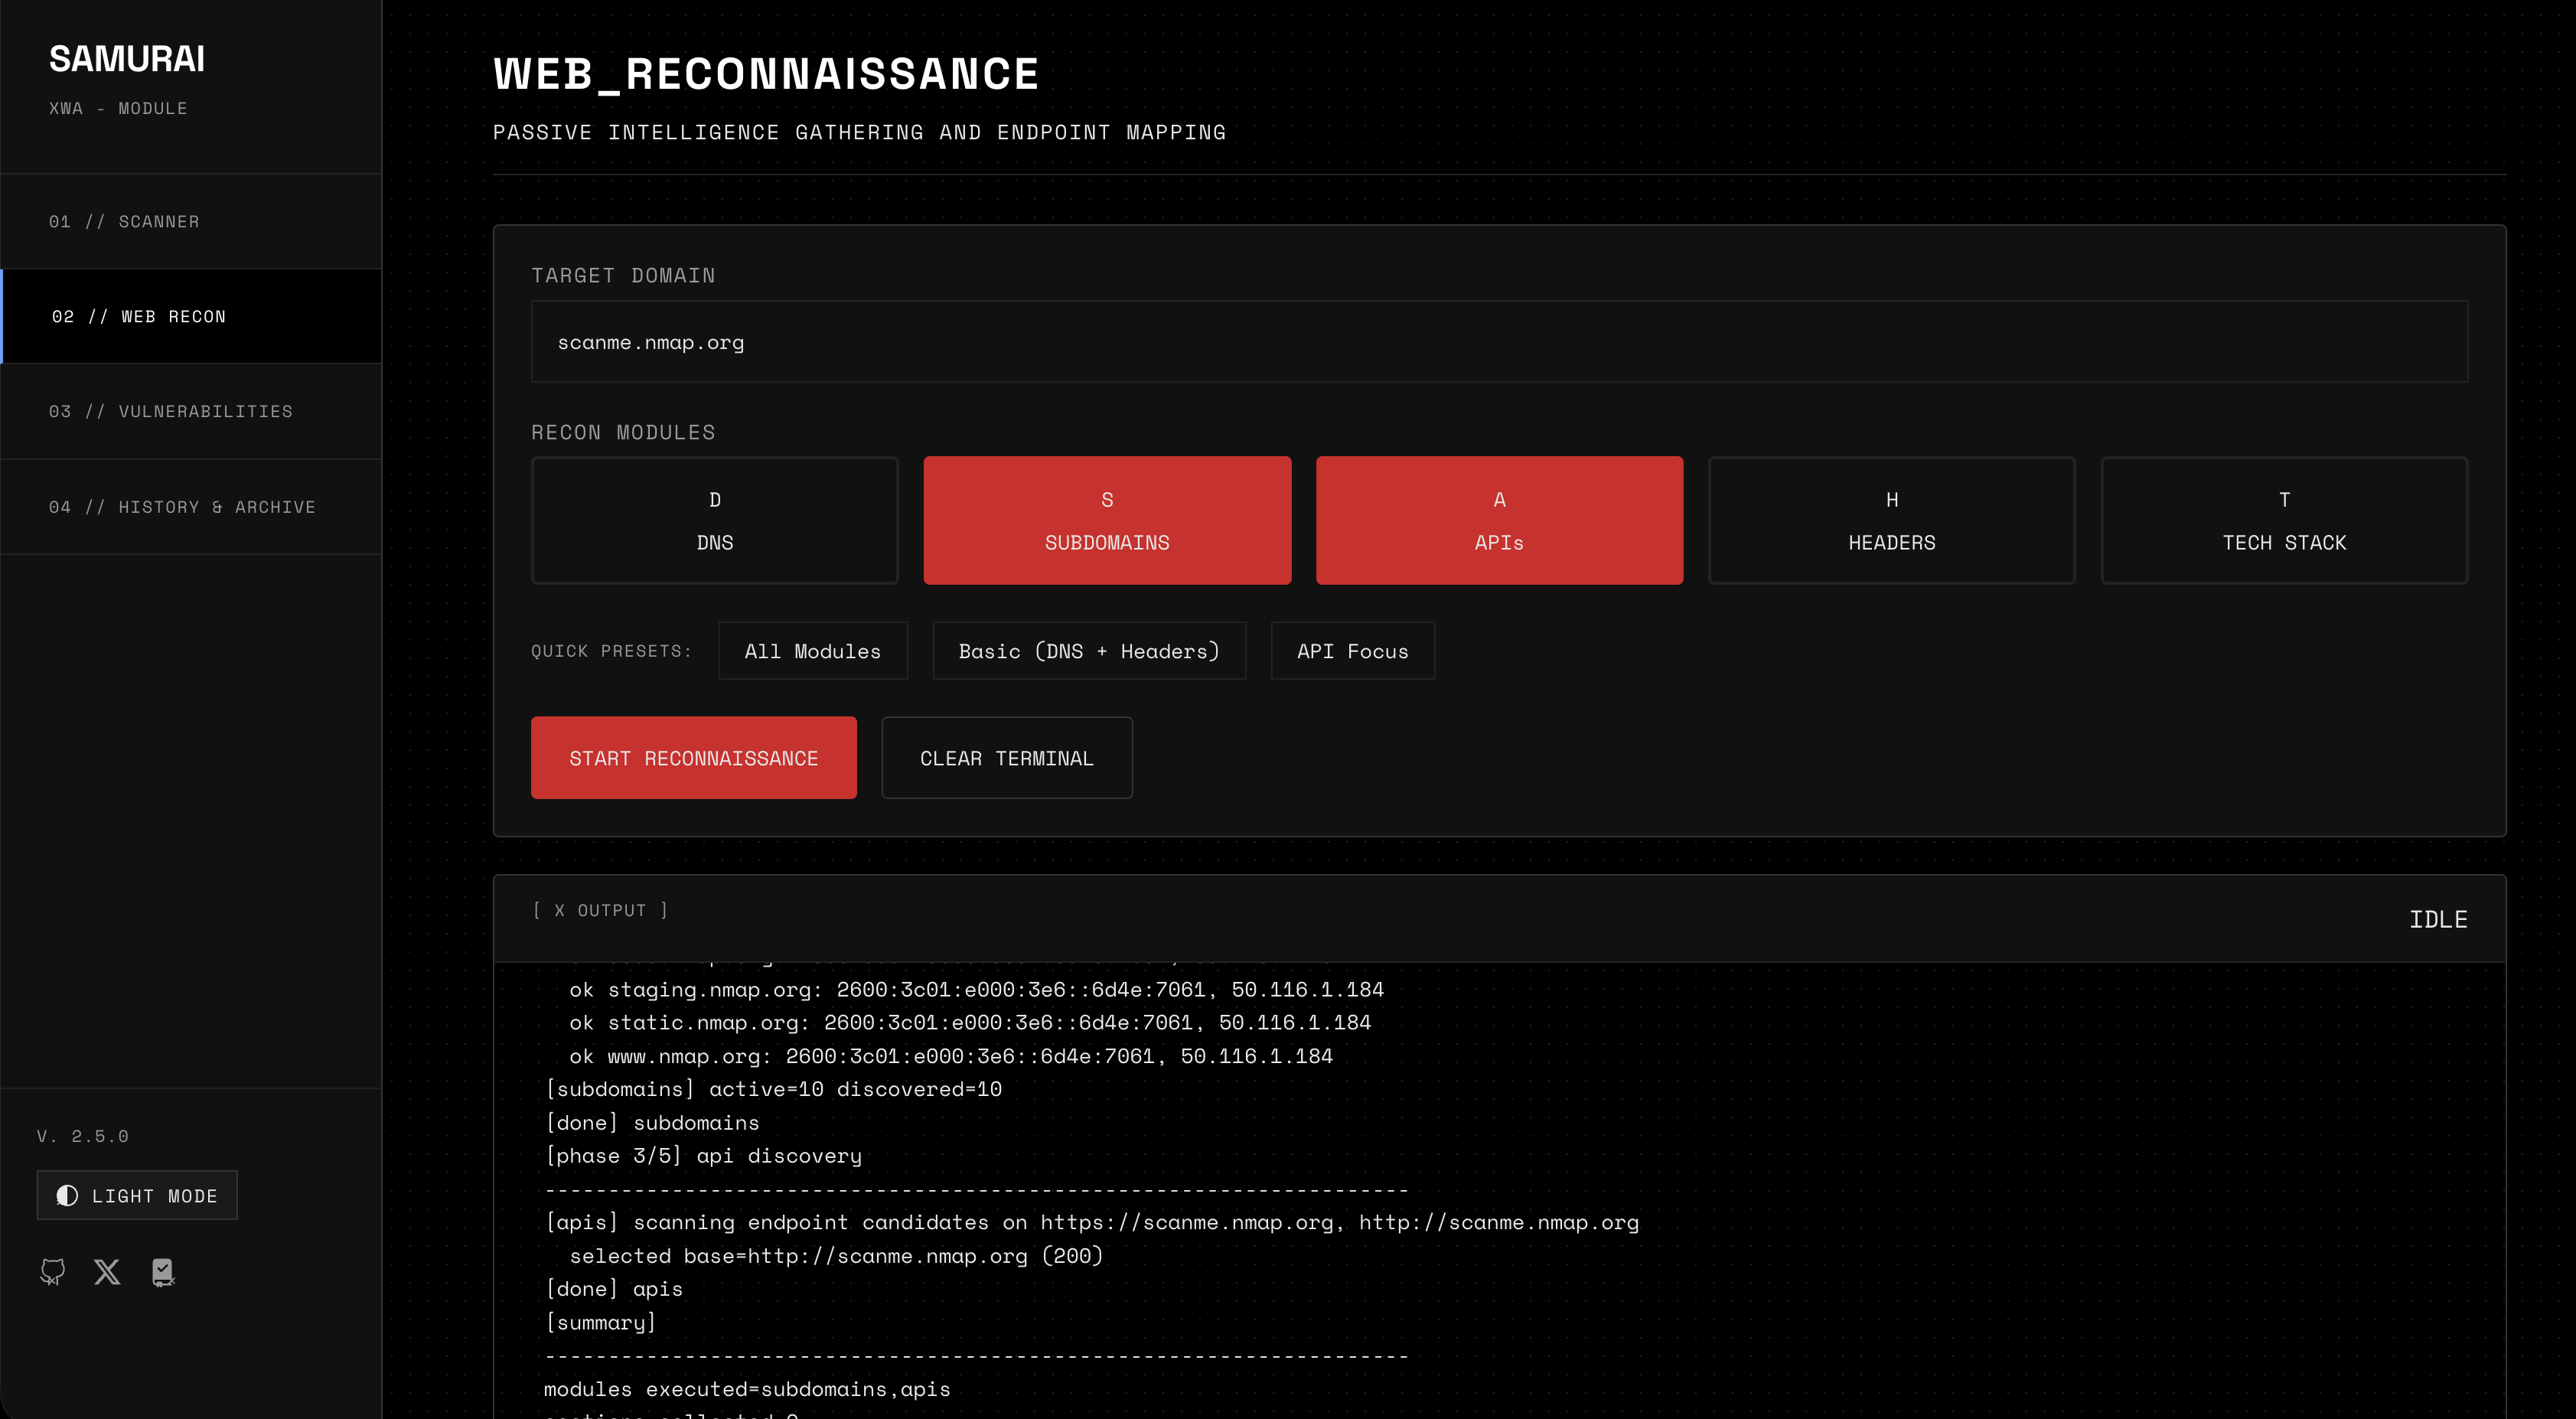
Task: Click the V. 2.5.0 version label
Action: [x=83, y=1136]
